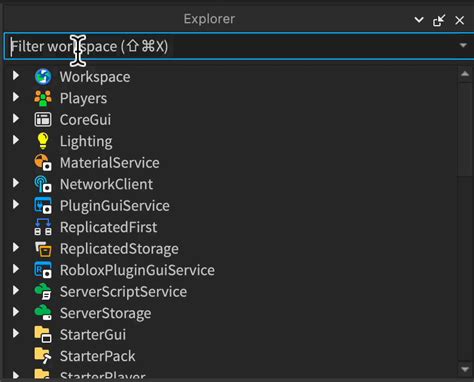The height and width of the screenshot is (382, 474).
Task: Click the scrollbar down arrow
Action: 465,369
